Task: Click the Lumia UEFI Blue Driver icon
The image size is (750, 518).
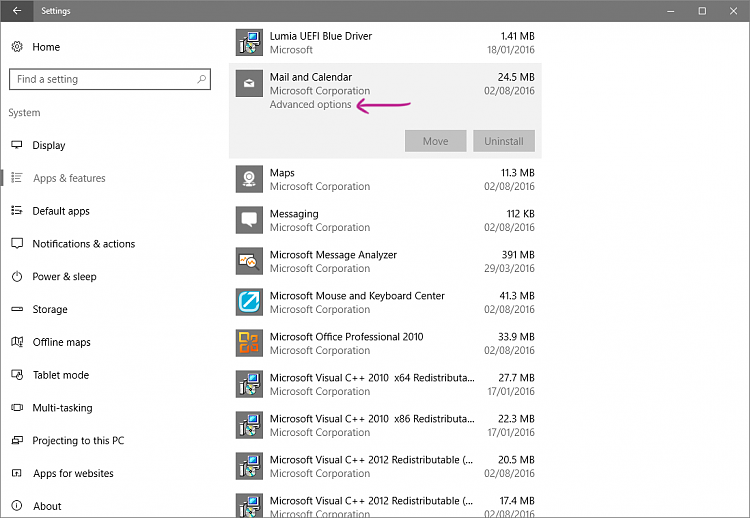Action: (249, 43)
